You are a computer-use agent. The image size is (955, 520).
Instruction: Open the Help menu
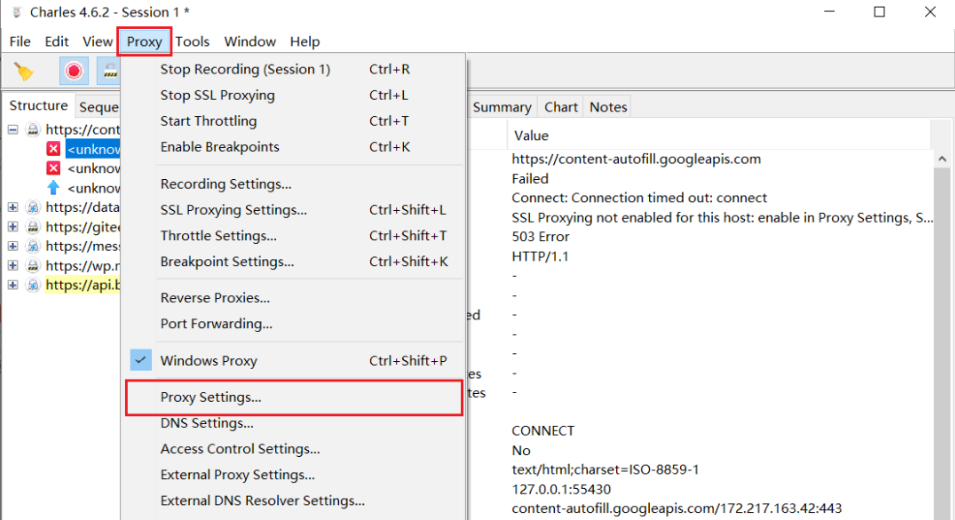tap(305, 41)
